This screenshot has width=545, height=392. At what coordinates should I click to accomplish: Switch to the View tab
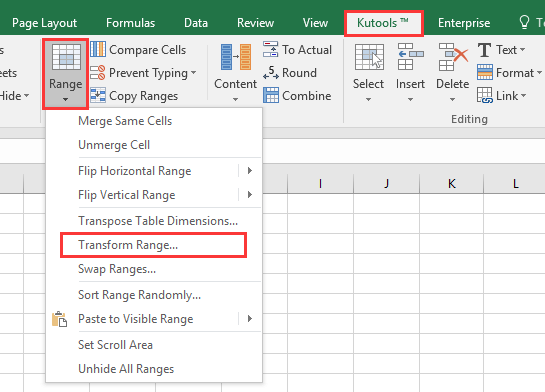[x=315, y=23]
